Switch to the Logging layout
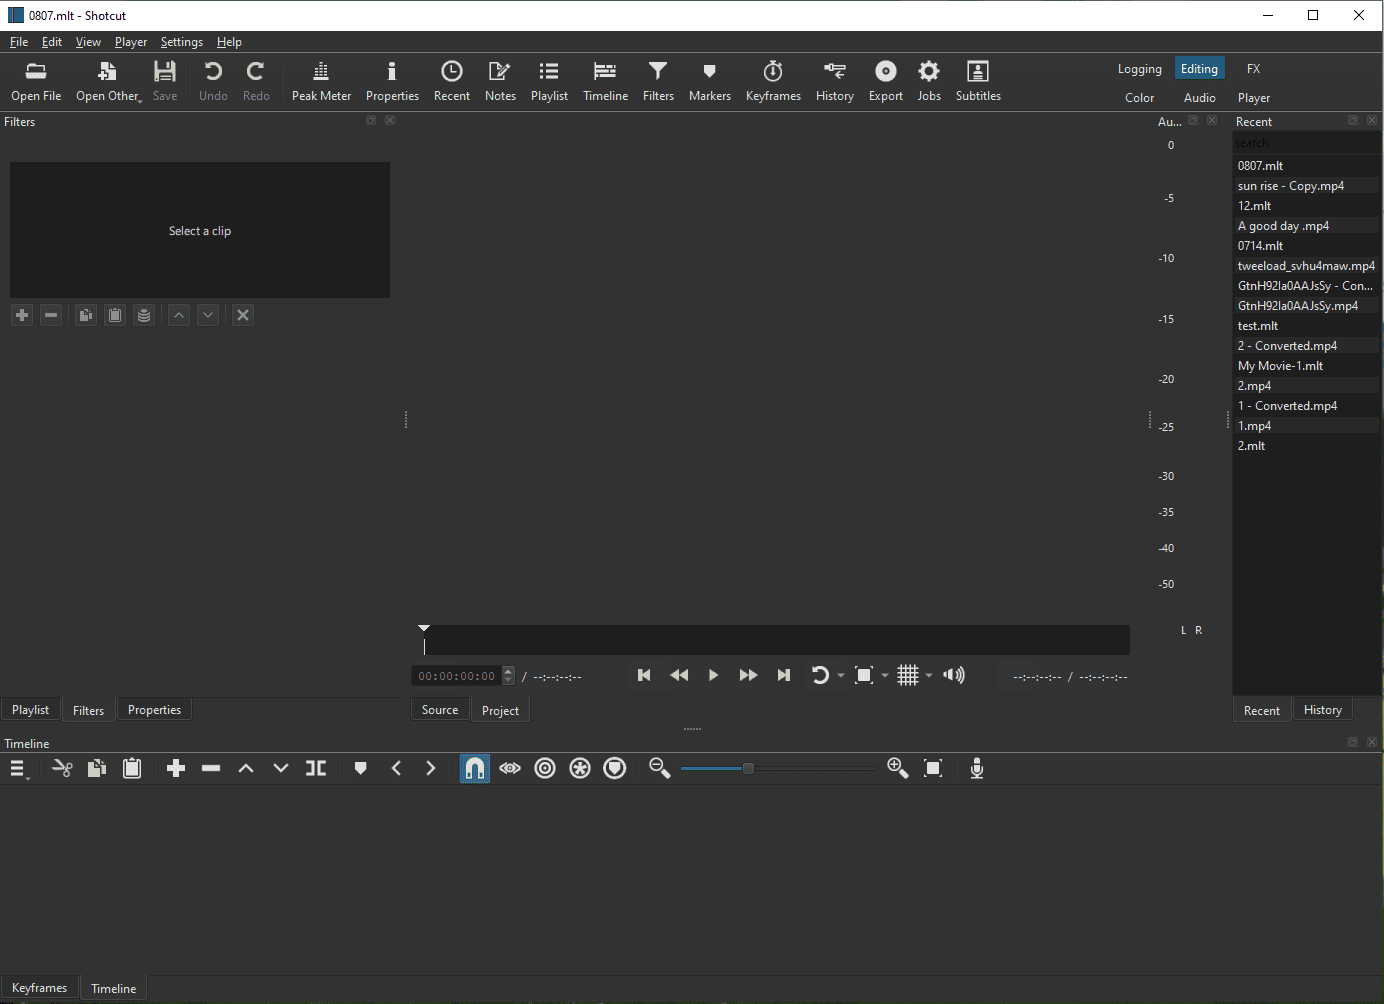 pos(1140,69)
